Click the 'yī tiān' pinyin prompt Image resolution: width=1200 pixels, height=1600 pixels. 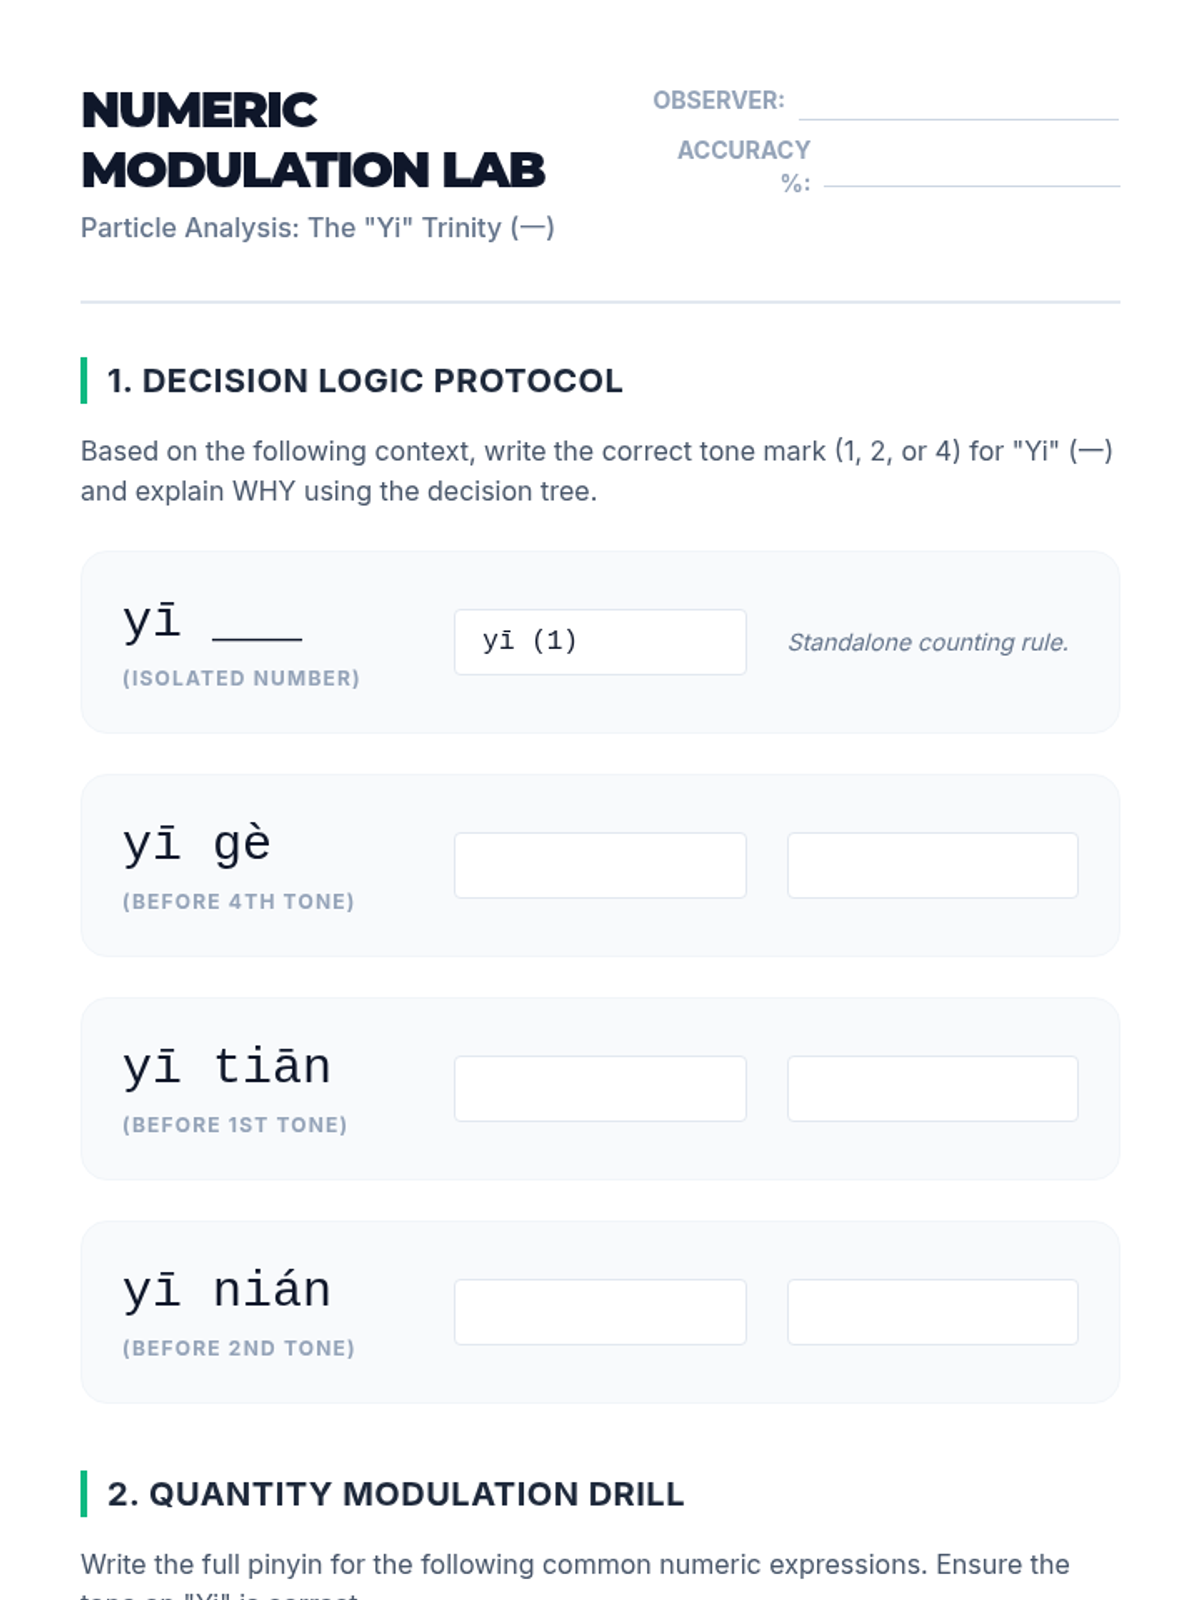pyautogui.click(x=227, y=1066)
